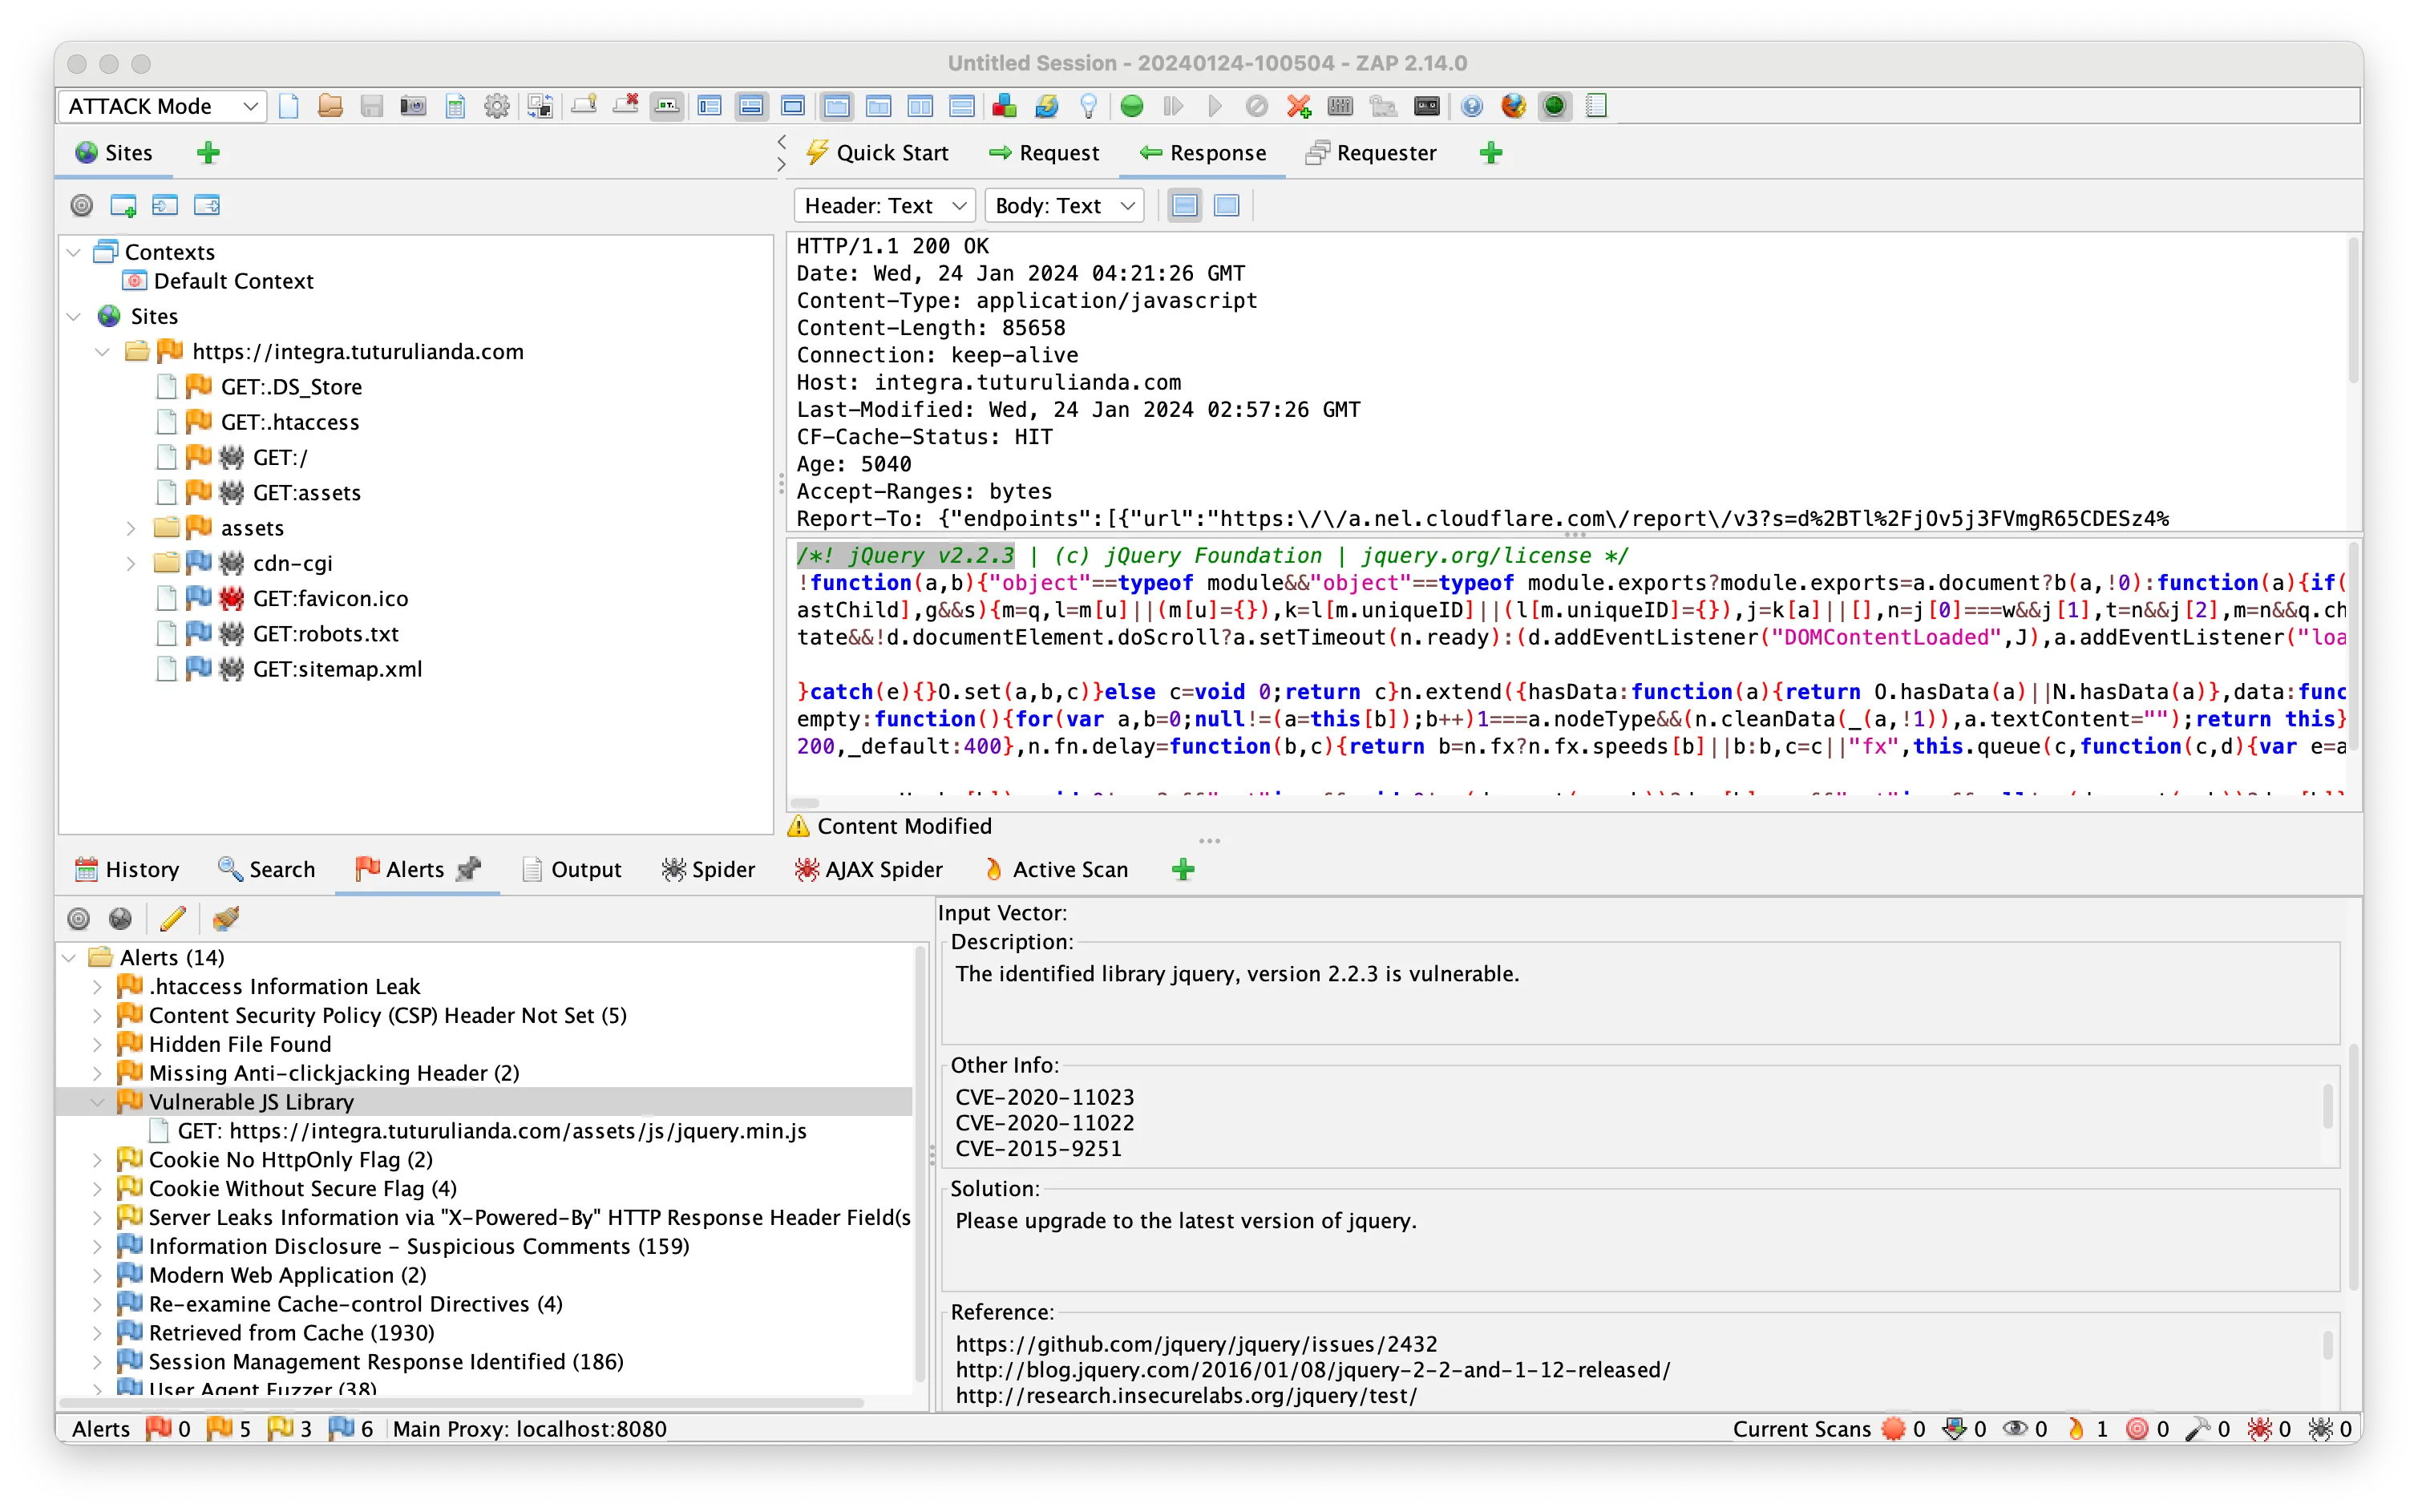Add a custom HTTP breakpoint red X icon
2418x1512 pixels.
point(1299,106)
